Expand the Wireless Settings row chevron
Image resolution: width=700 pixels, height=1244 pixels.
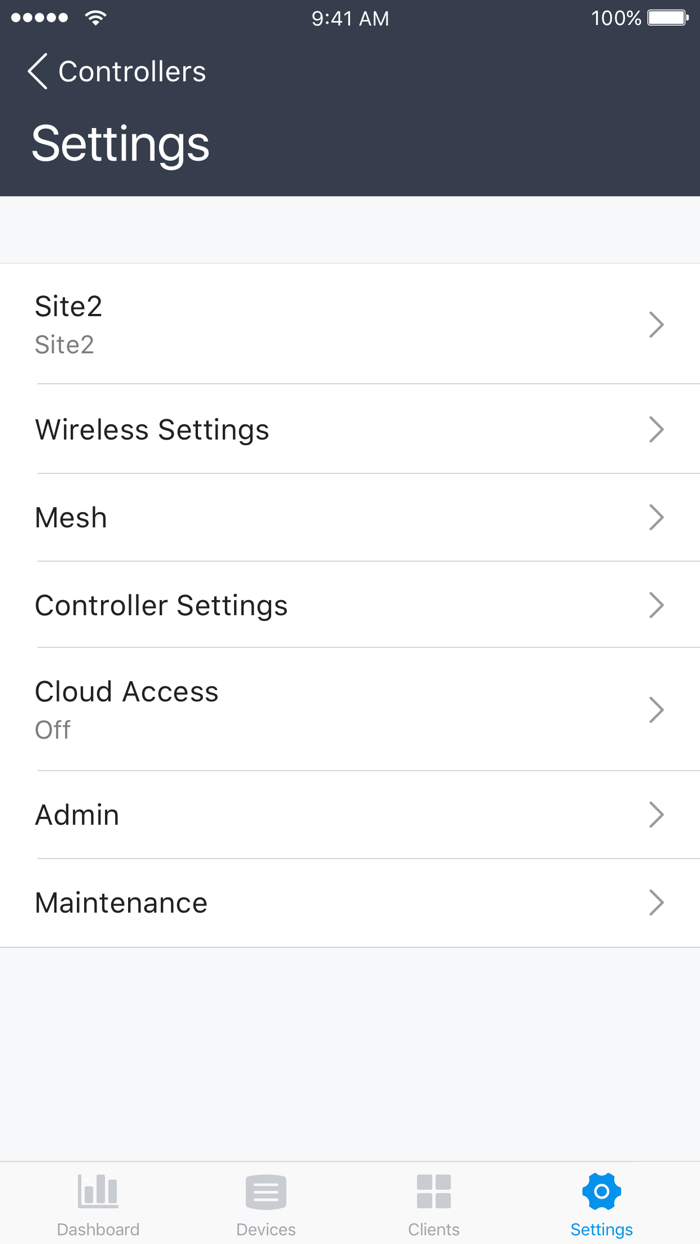[656, 429]
